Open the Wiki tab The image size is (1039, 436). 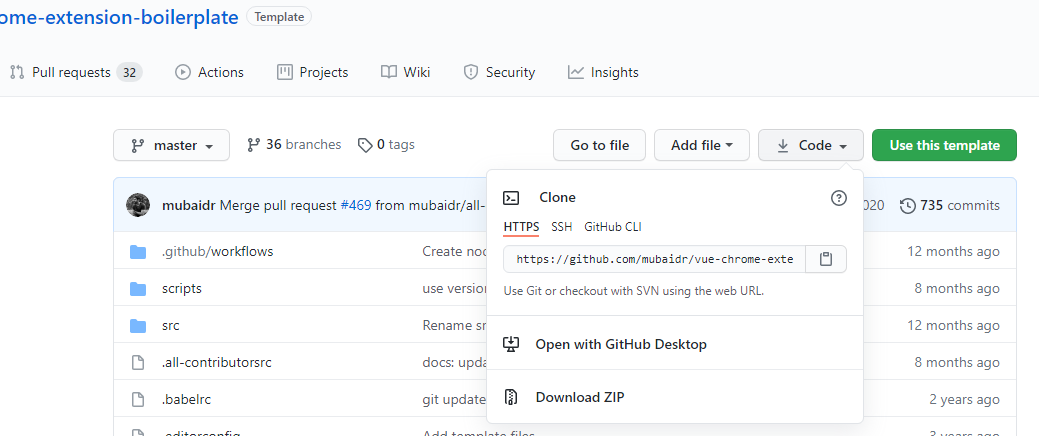coord(406,72)
